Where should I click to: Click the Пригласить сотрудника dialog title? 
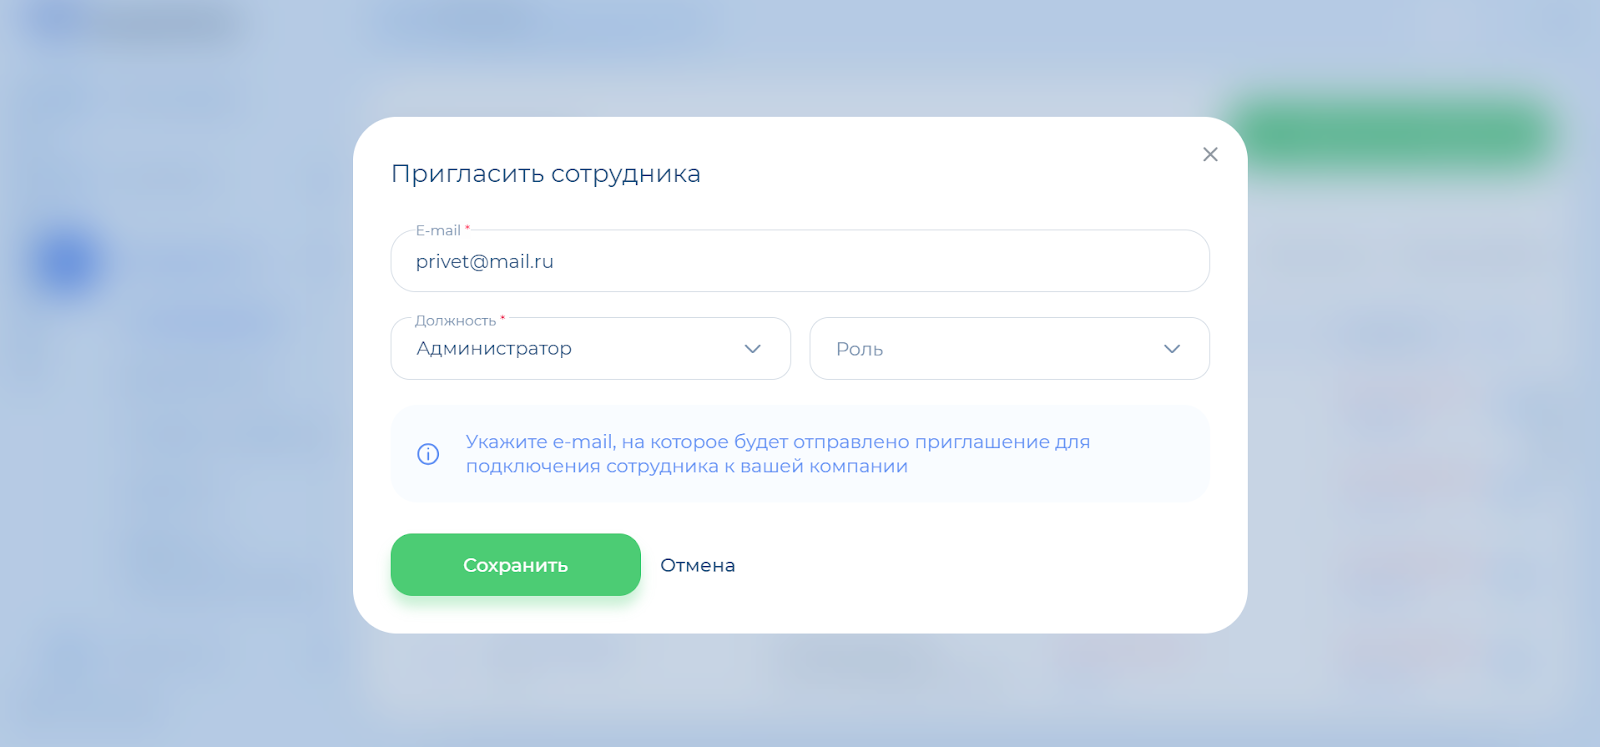545,174
